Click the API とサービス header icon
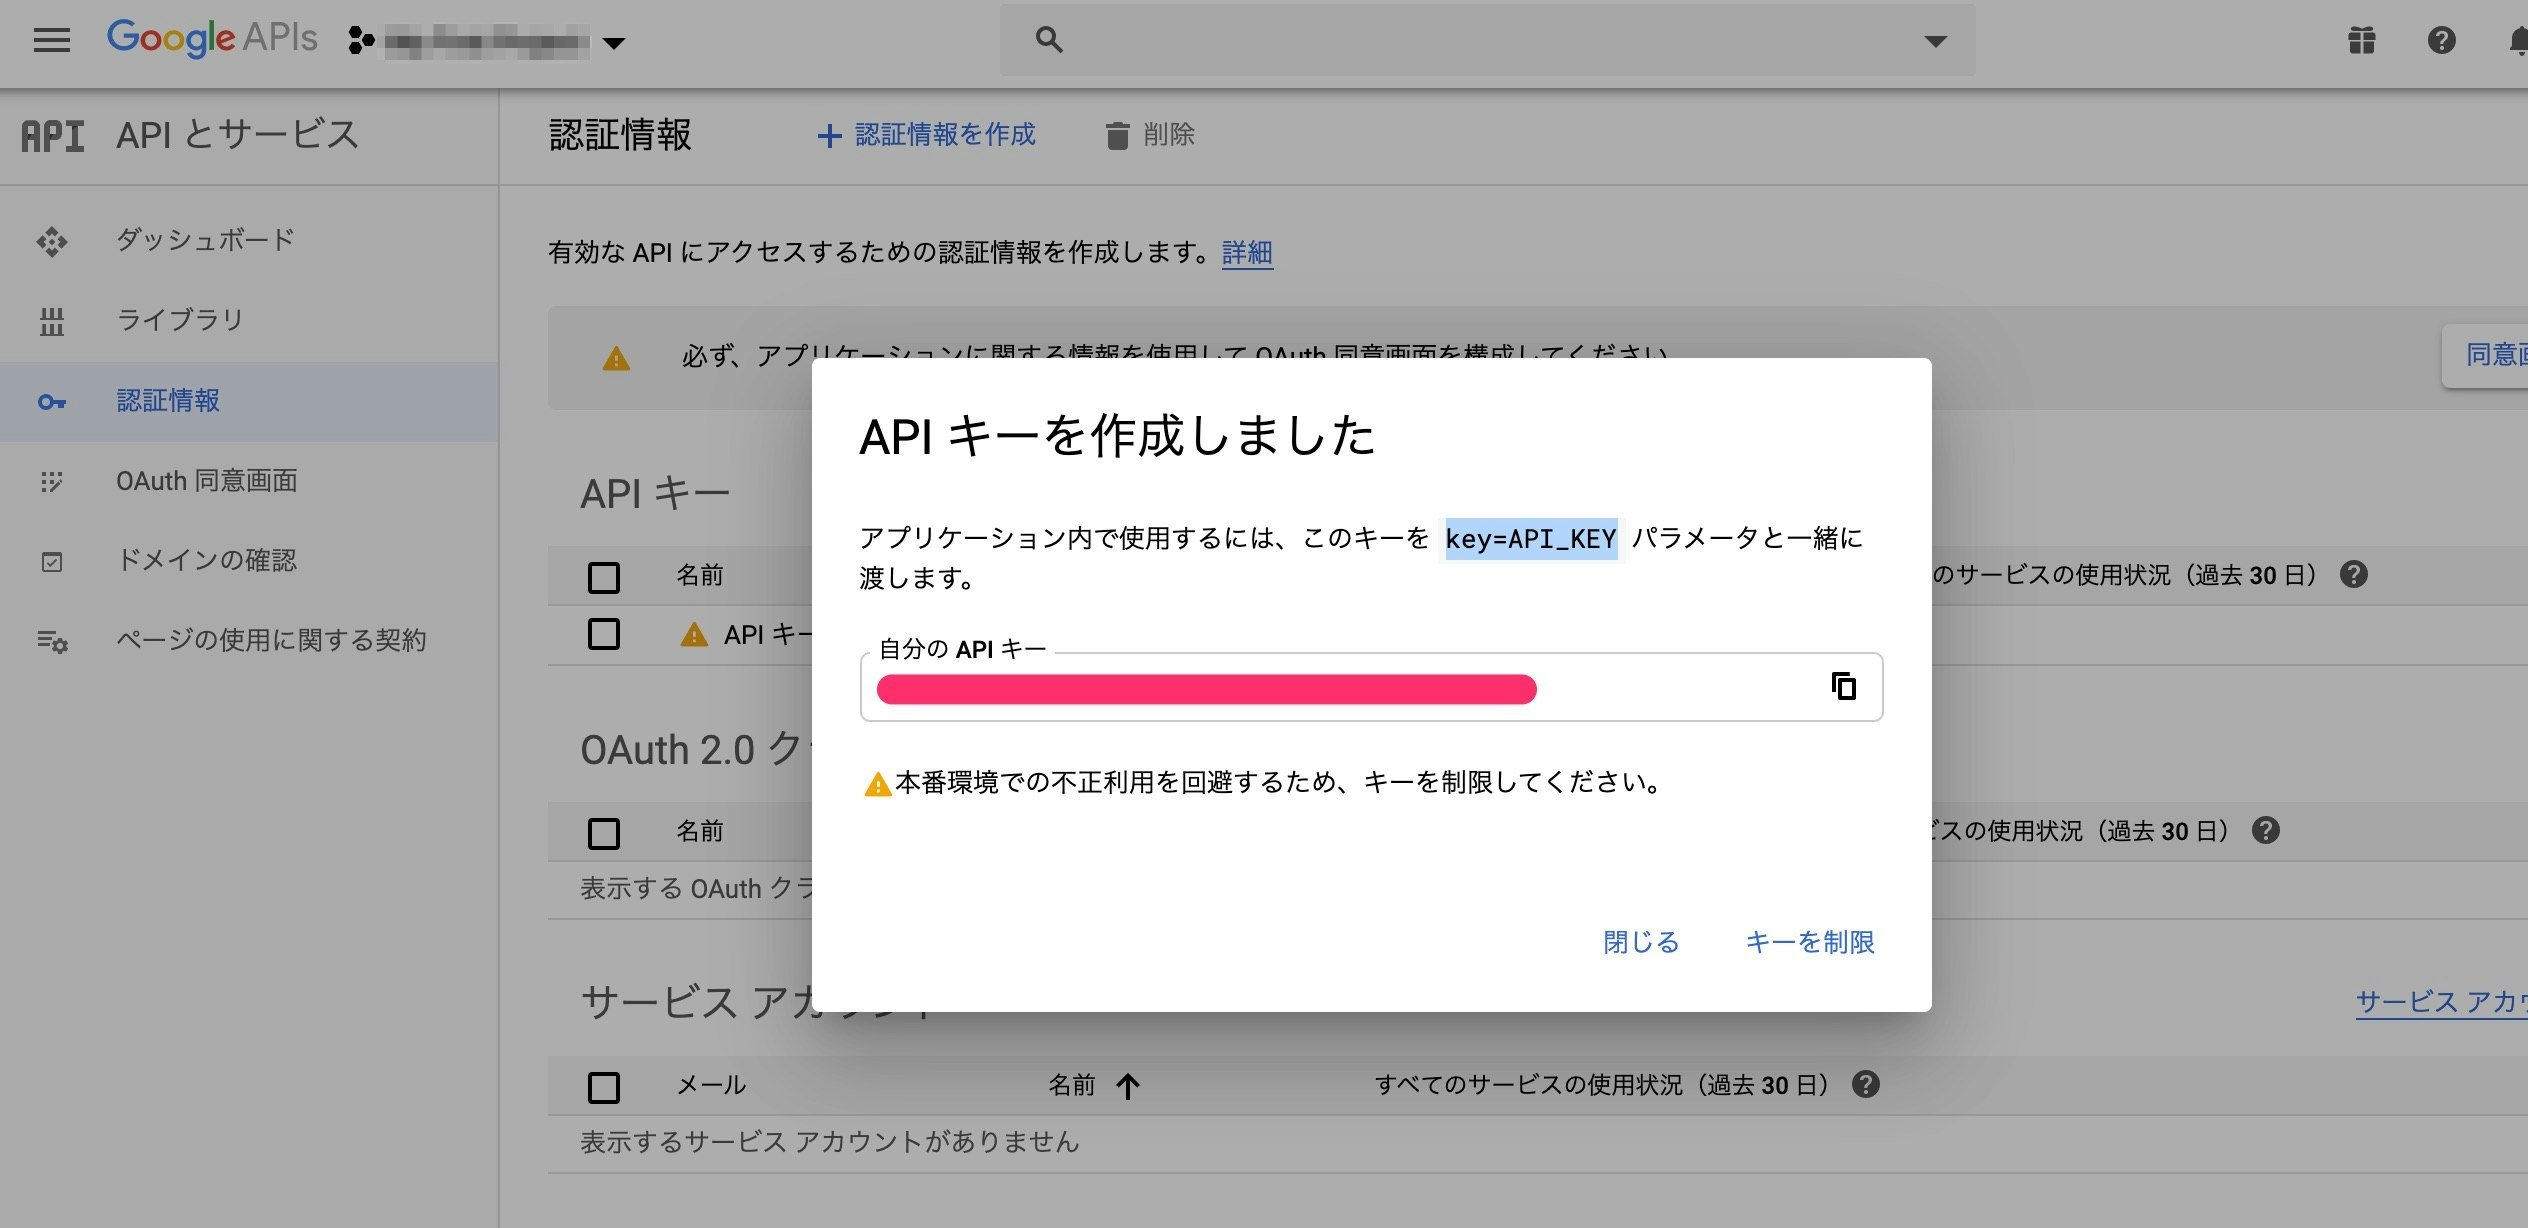This screenshot has width=2528, height=1228. pyautogui.click(x=53, y=135)
